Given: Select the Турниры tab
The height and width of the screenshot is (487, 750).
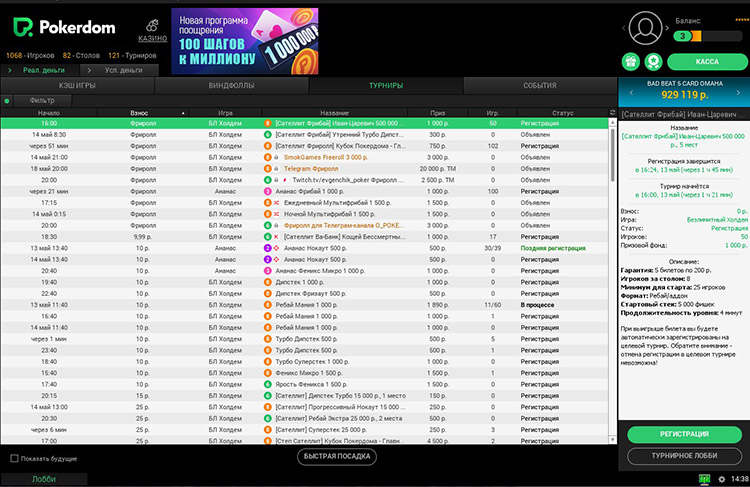Looking at the screenshot, I should (x=386, y=86).
